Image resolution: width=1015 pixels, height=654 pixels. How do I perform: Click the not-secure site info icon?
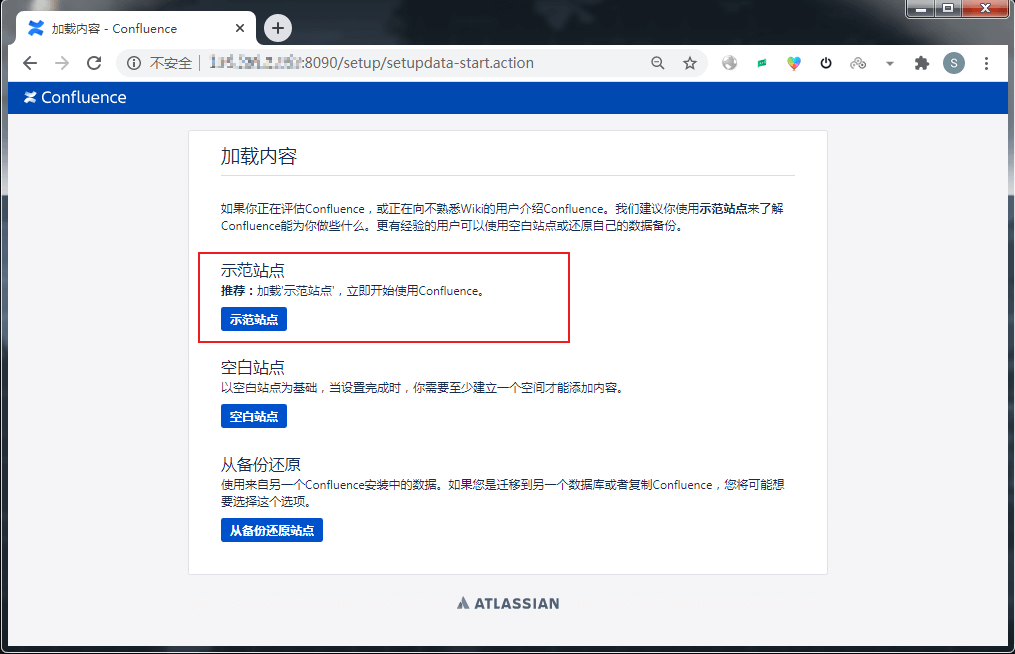pos(133,63)
